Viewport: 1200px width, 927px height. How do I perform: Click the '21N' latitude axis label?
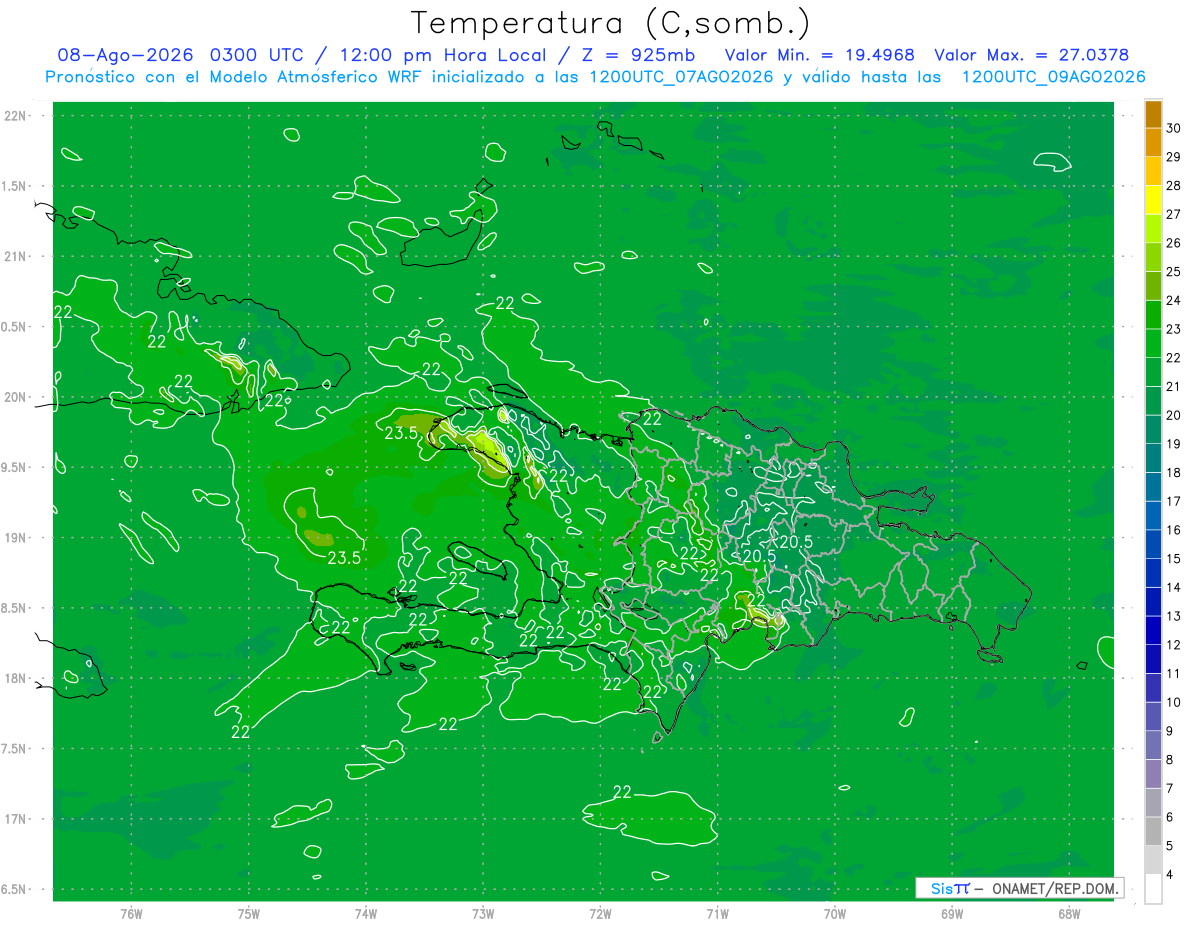[x=15, y=257]
